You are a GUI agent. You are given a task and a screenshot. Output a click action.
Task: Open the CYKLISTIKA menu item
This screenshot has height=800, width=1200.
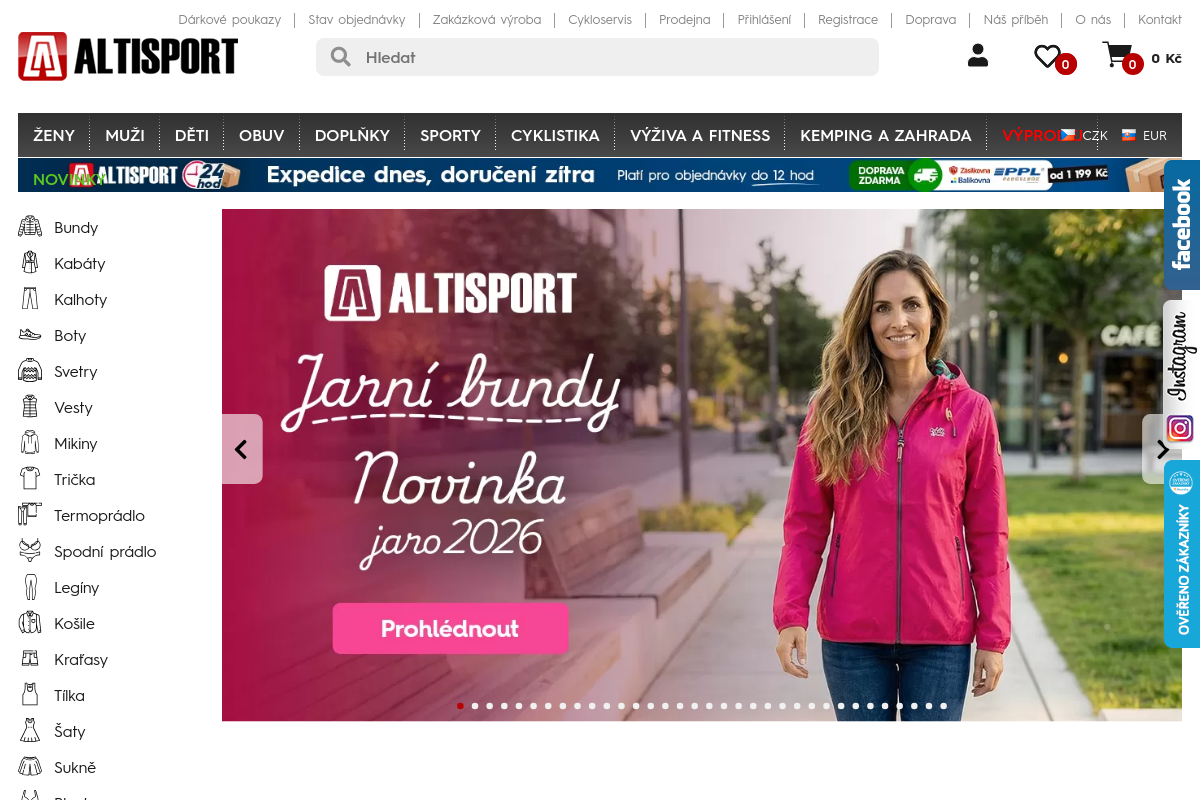pos(555,135)
